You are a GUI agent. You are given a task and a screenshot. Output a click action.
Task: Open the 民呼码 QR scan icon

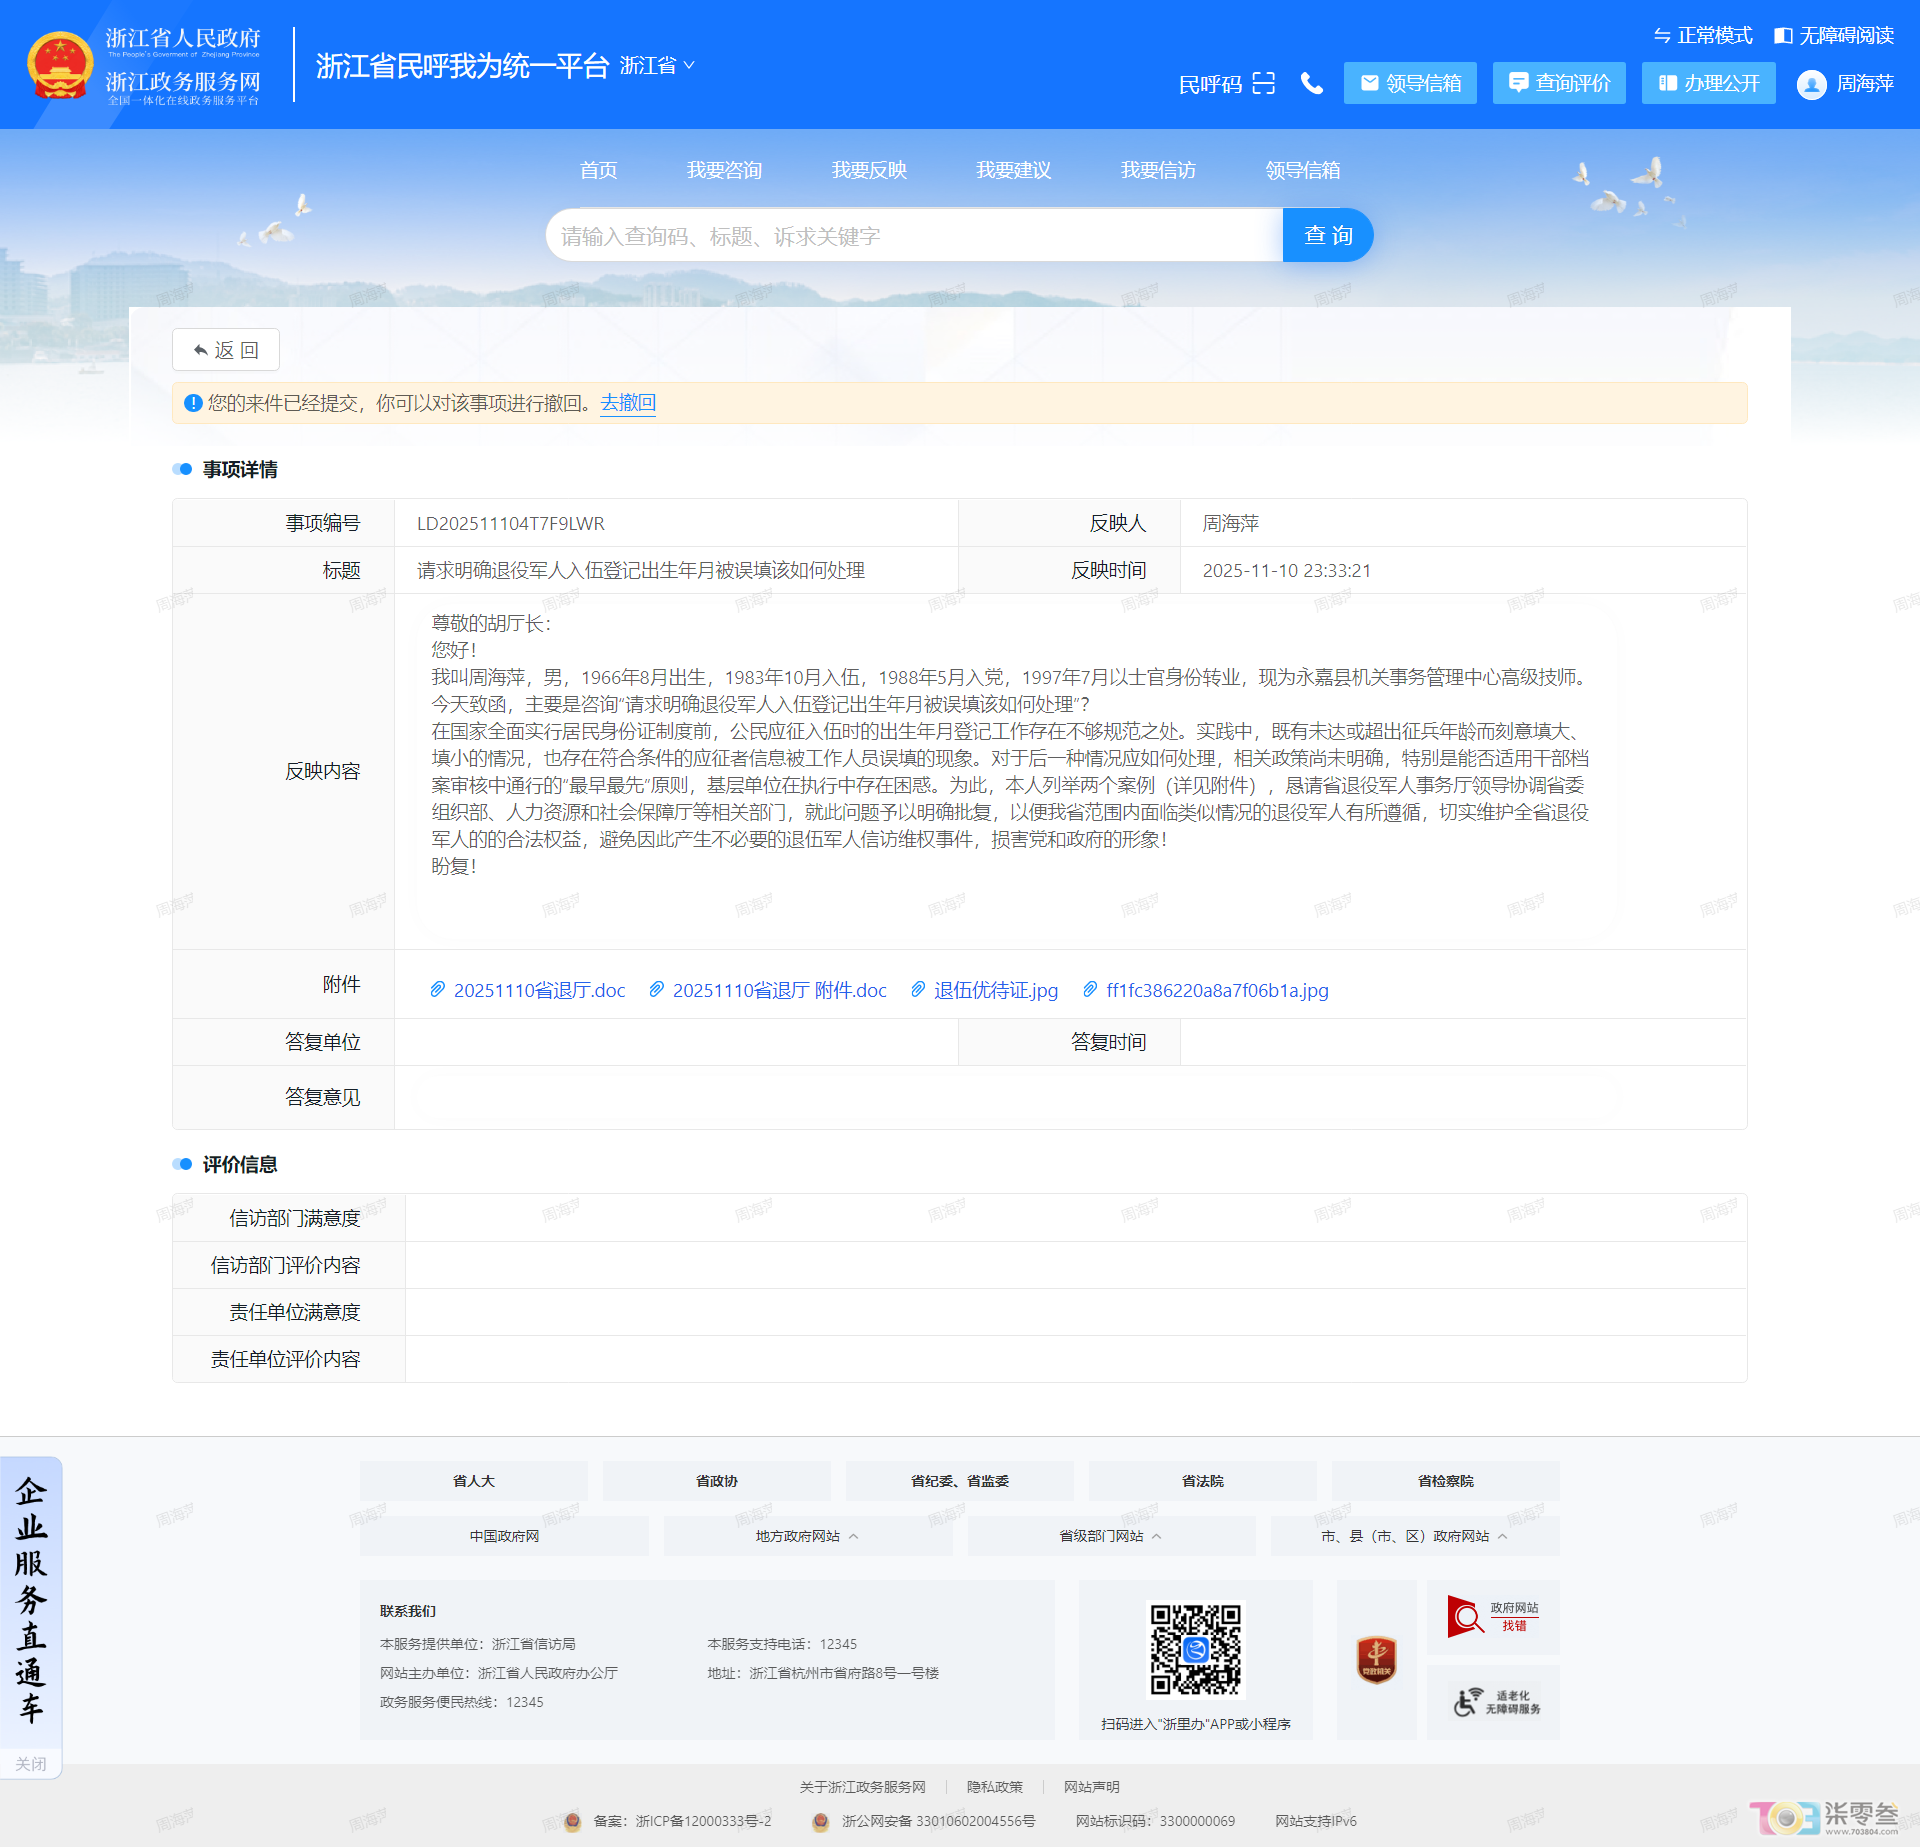[1264, 84]
